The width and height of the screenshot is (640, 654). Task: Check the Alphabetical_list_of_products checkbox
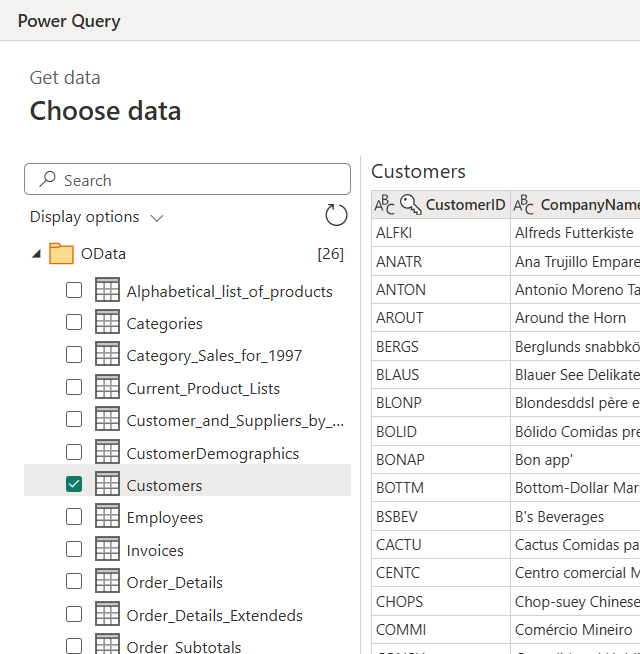[x=74, y=291]
